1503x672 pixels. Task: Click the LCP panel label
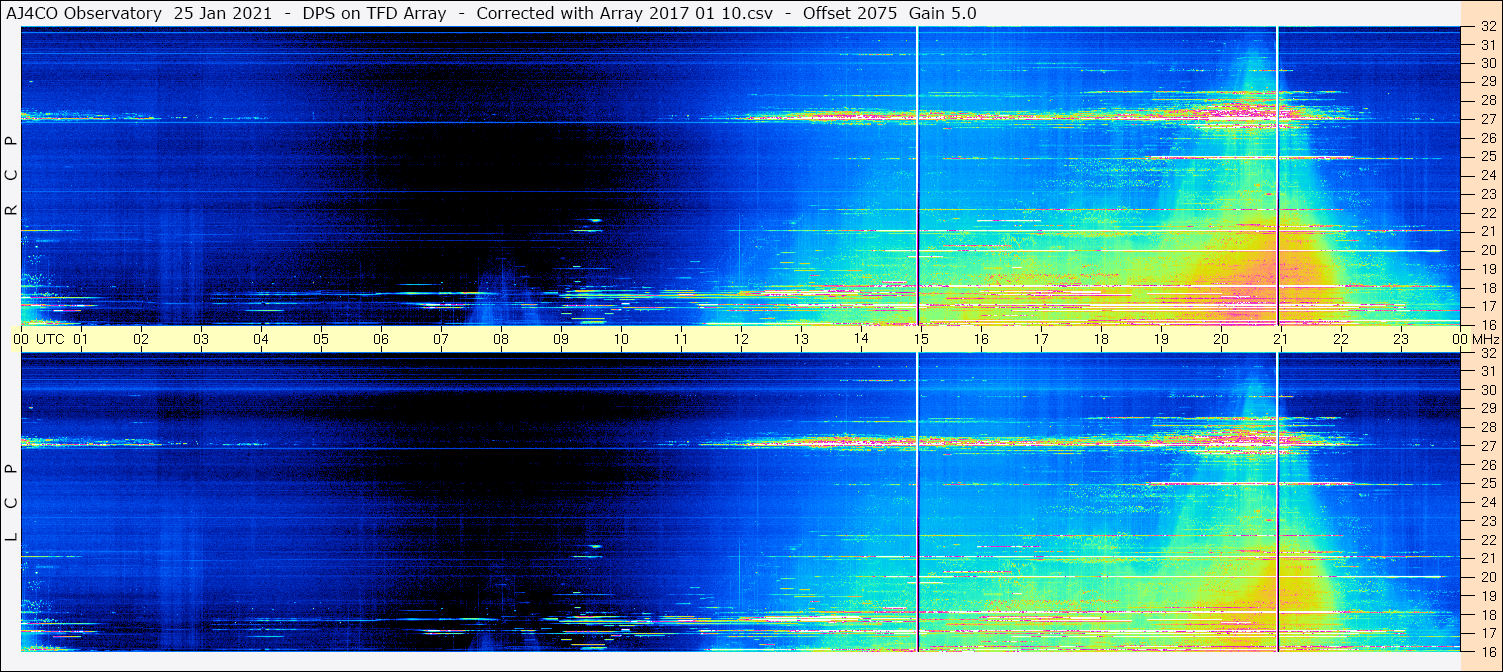click(x=11, y=502)
